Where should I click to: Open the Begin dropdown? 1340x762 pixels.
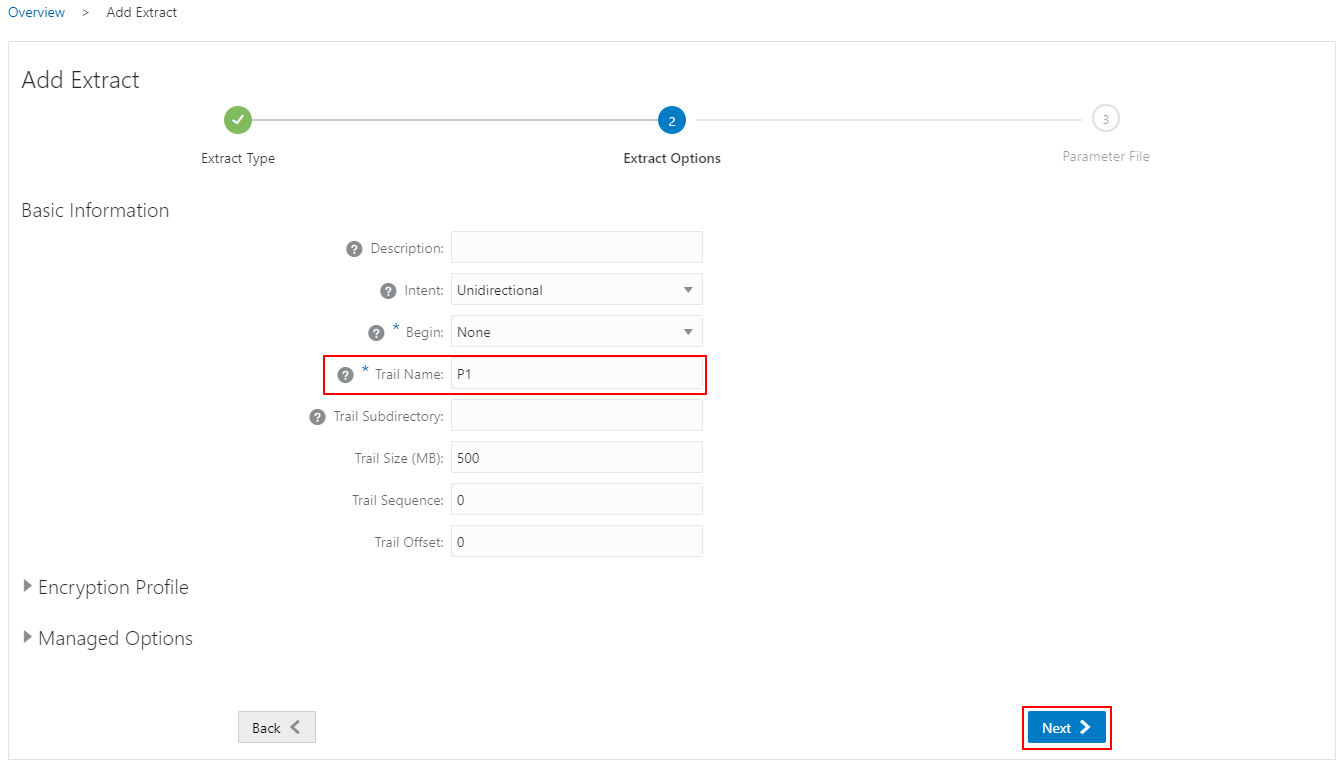coord(577,332)
